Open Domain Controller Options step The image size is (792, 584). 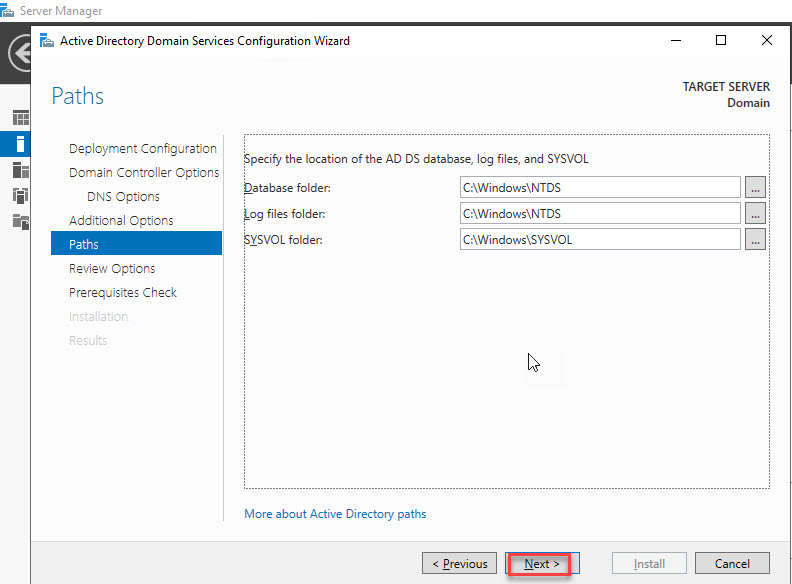[144, 173]
